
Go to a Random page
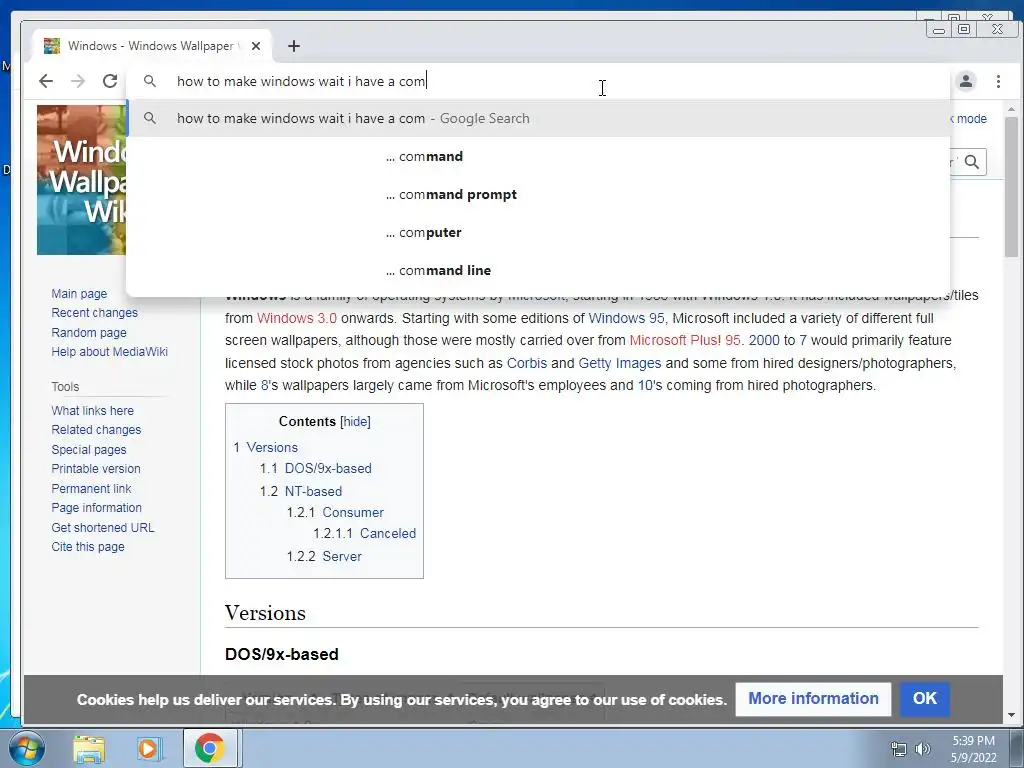pos(89,332)
